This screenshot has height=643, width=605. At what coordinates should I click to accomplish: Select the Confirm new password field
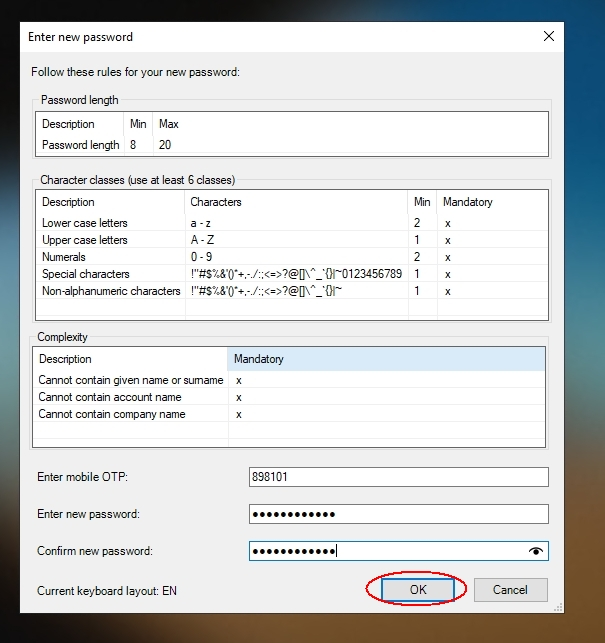tap(385, 551)
